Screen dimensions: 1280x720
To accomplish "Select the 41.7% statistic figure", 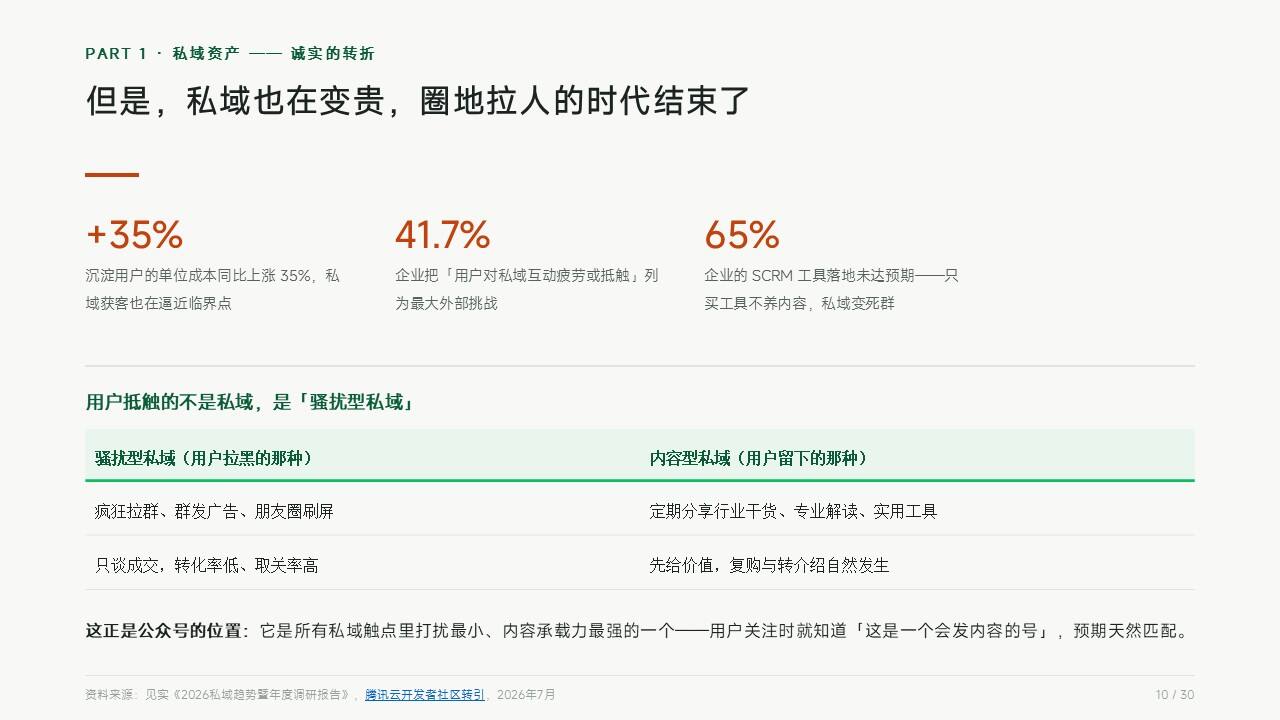I will point(442,235).
